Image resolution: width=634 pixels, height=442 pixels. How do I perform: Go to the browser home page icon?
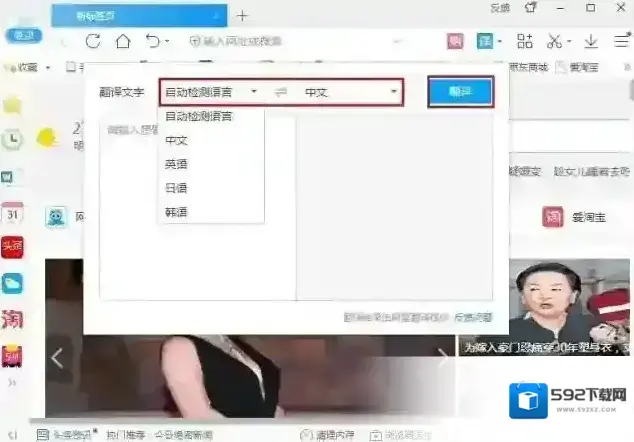point(122,41)
